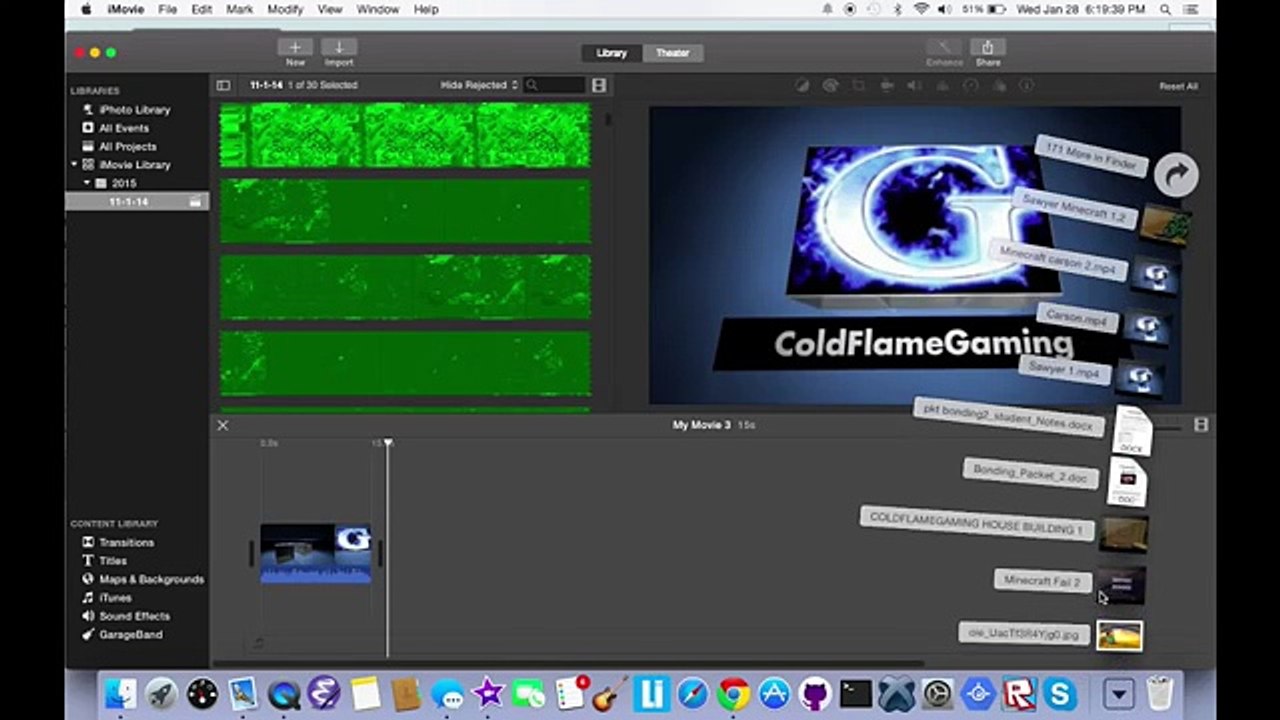Open the timeline settings filmstrip icon

pyautogui.click(x=1201, y=425)
